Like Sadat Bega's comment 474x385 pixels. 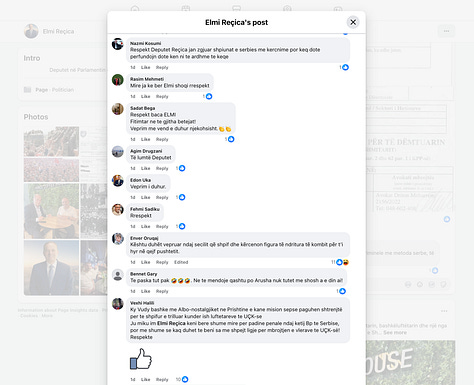pyautogui.click(x=145, y=139)
